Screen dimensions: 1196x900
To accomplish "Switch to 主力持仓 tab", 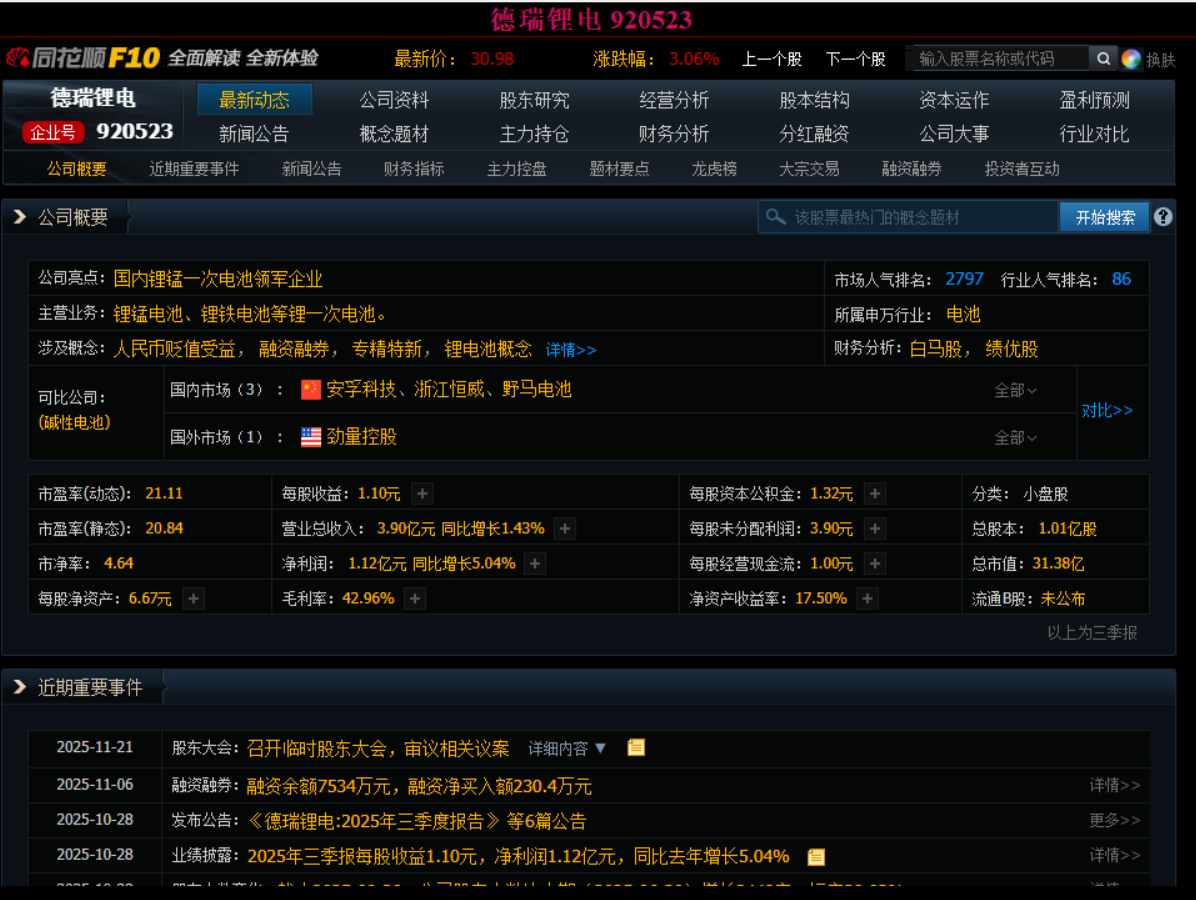I will point(535,134).
